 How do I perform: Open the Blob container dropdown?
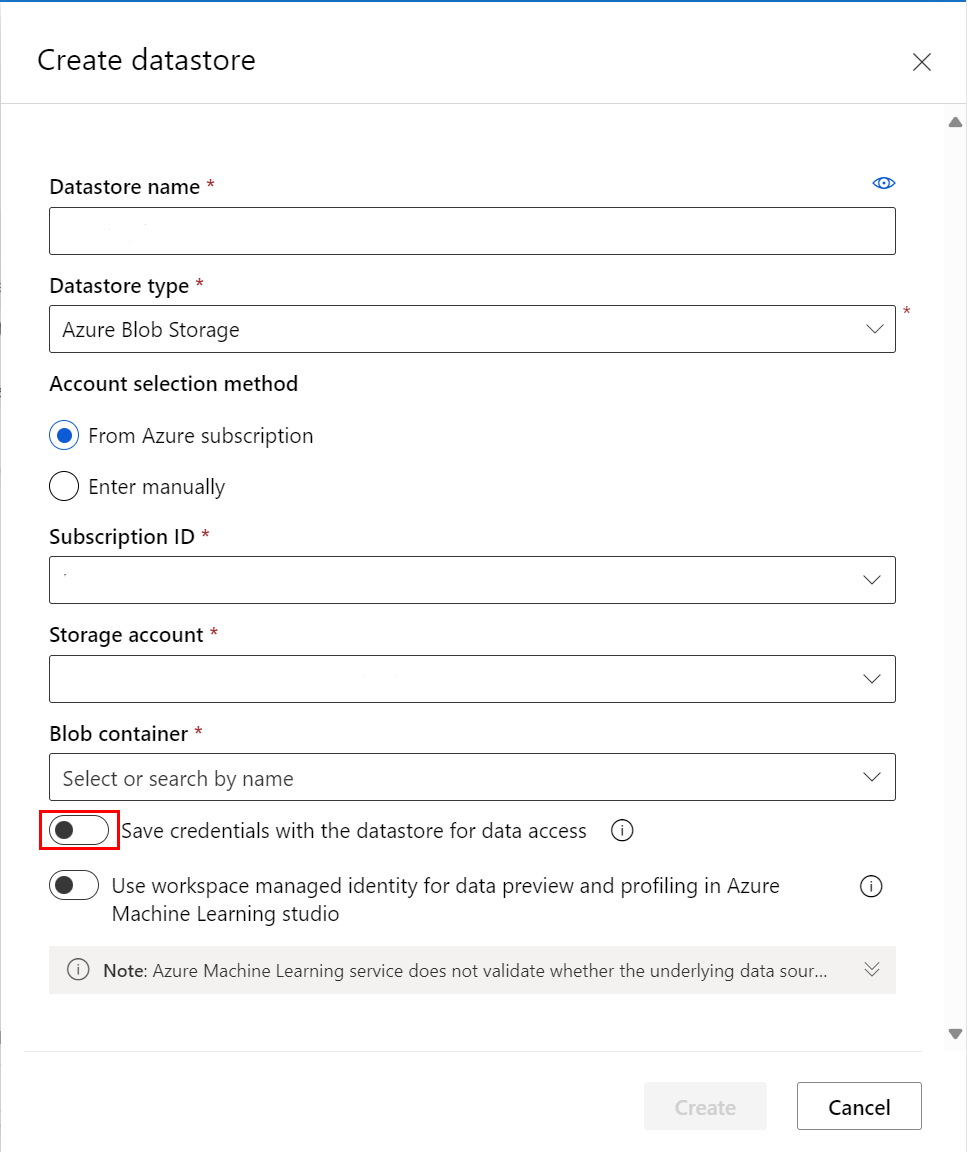coord(472,778)
